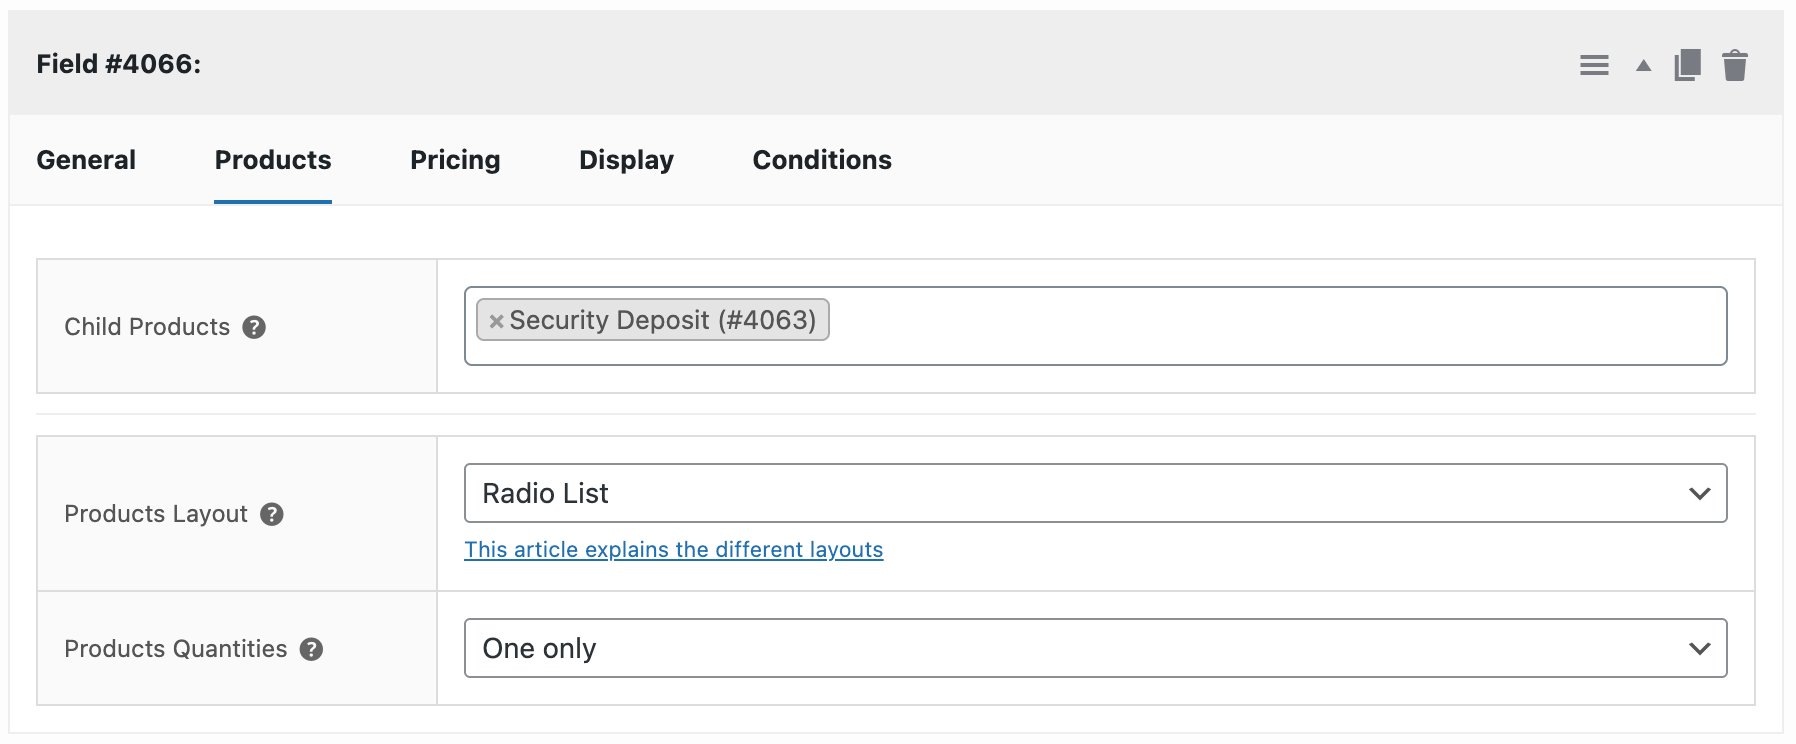Viewport: 1796px width, 744px height.
Task: Remove the Security Deposit (#4063) tag via its x
Action: 497,321
